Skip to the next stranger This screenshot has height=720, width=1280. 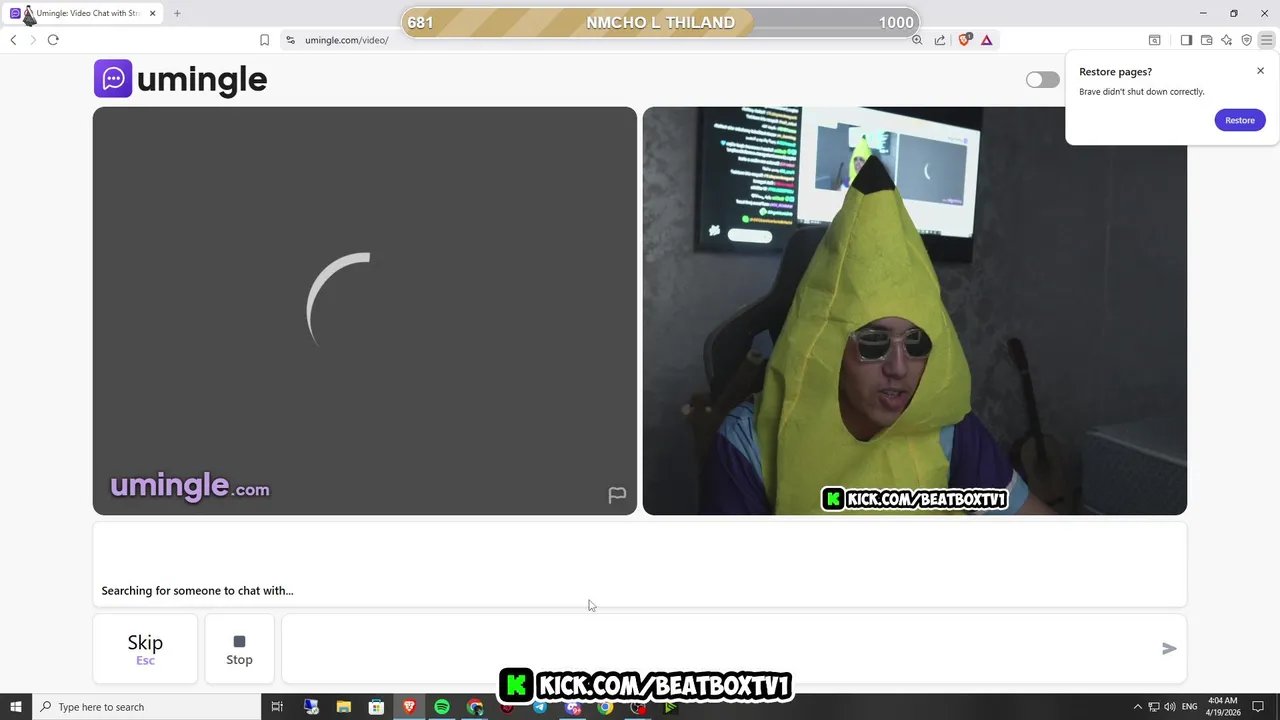click(145, 649)
